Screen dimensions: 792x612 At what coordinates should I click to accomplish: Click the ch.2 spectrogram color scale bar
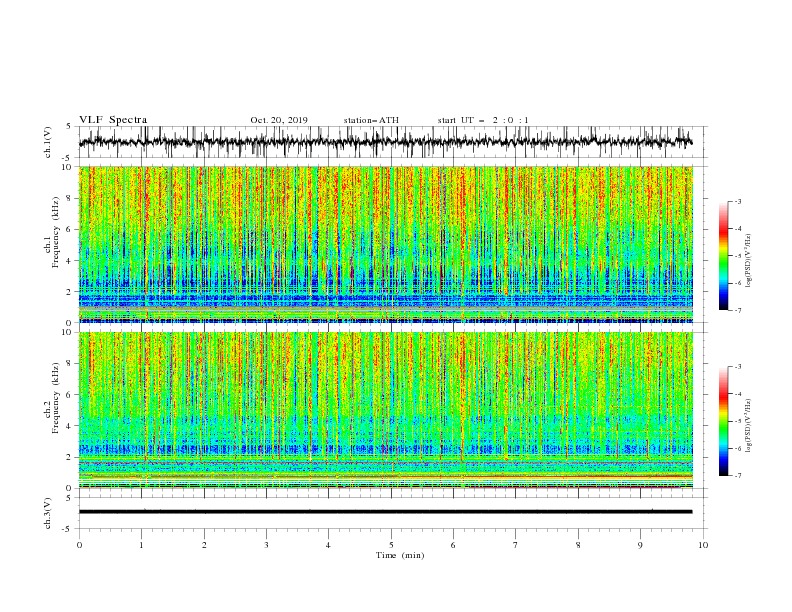(723, 421)
